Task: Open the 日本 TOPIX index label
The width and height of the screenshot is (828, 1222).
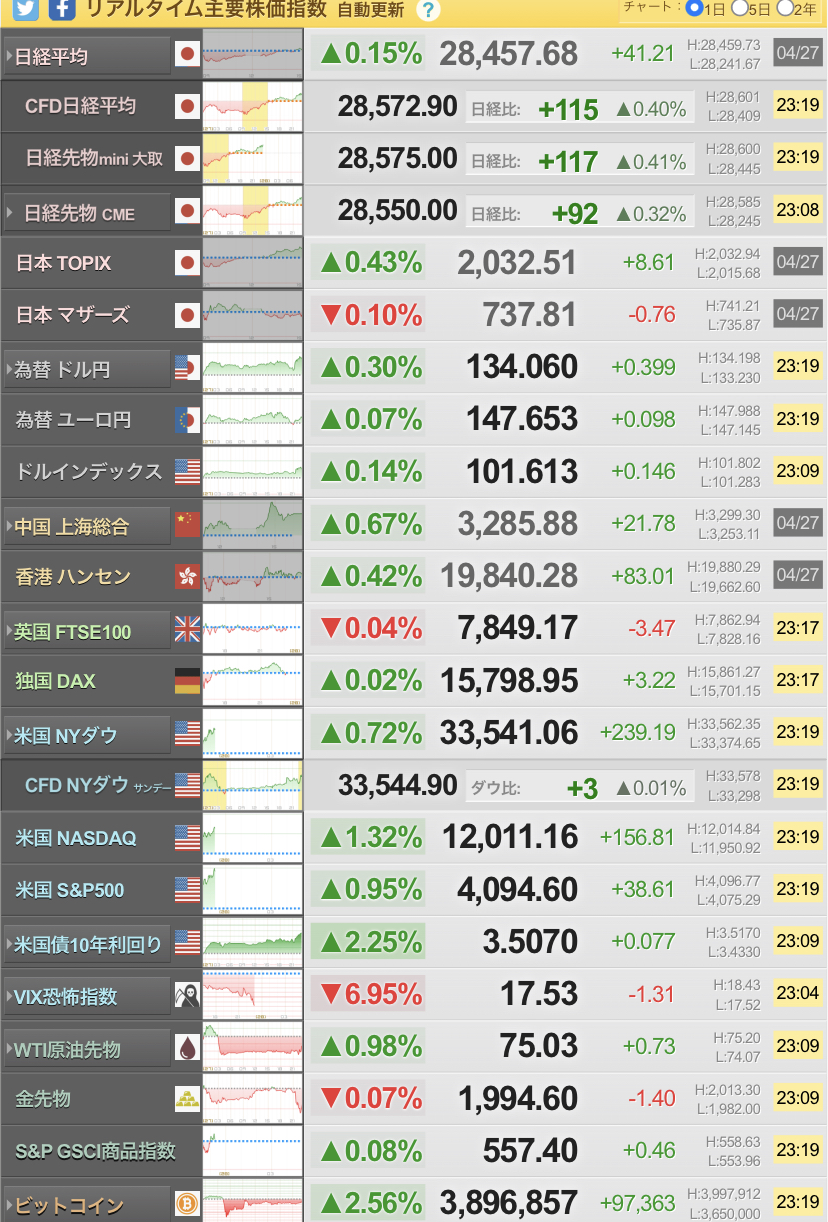Action: tap(64, 263)
